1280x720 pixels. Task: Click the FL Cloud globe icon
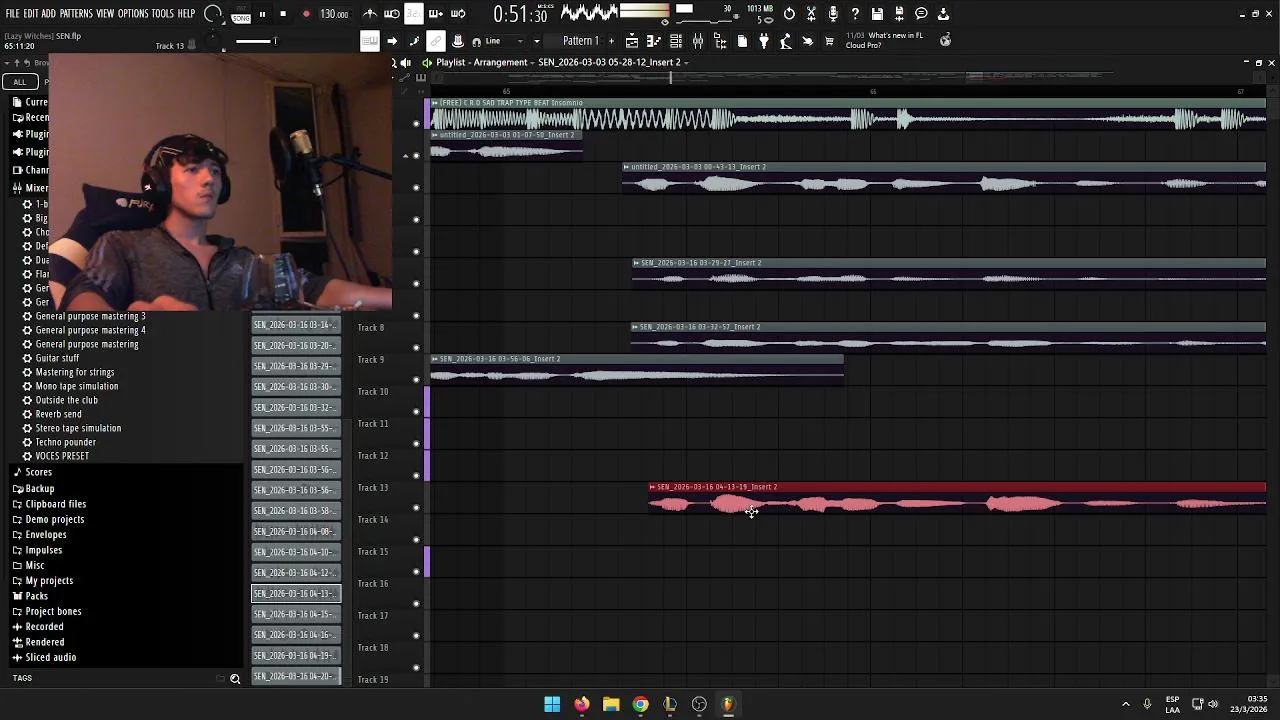click(x=945, y=41)
